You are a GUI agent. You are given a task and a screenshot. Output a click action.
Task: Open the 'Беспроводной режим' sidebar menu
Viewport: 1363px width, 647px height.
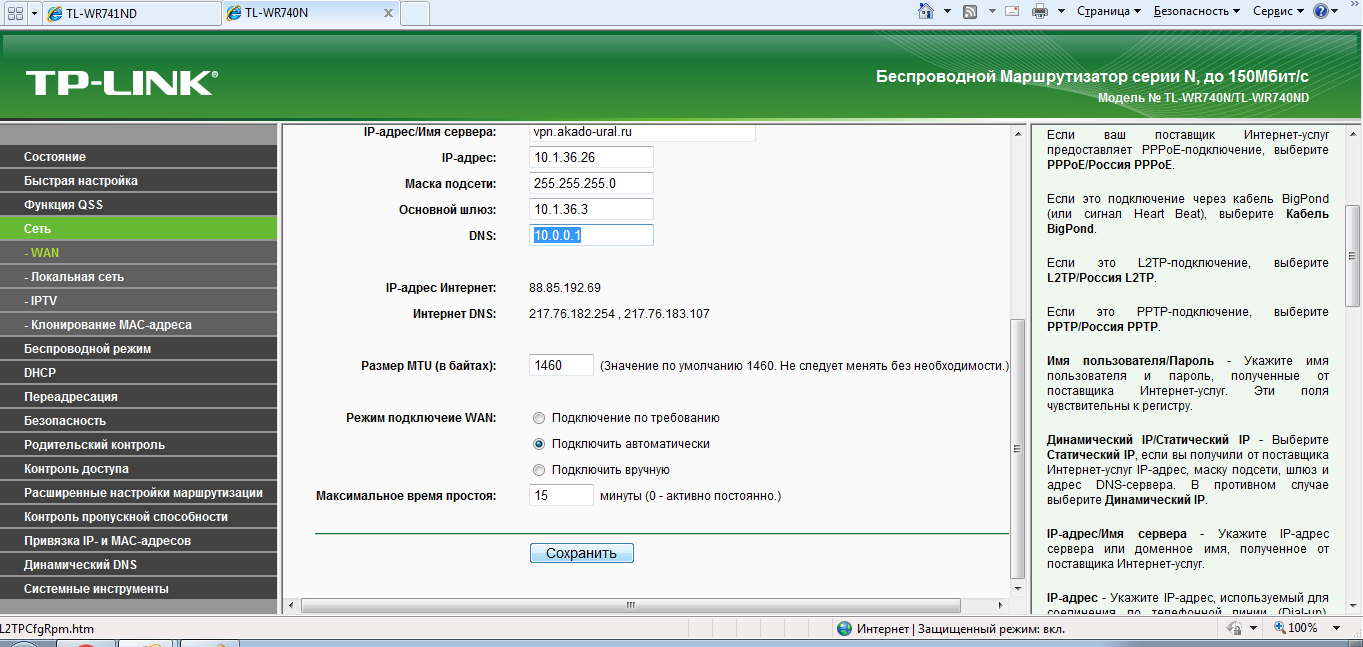click(x=88, y=349)
